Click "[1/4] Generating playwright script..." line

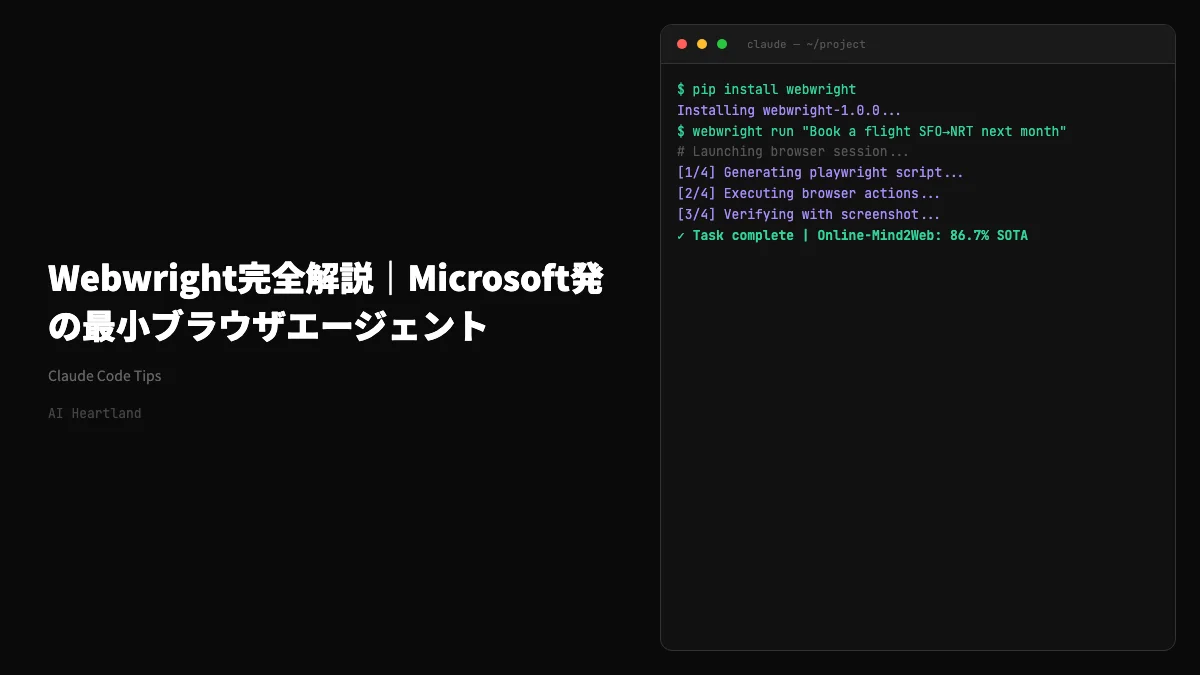coord(820,173)
